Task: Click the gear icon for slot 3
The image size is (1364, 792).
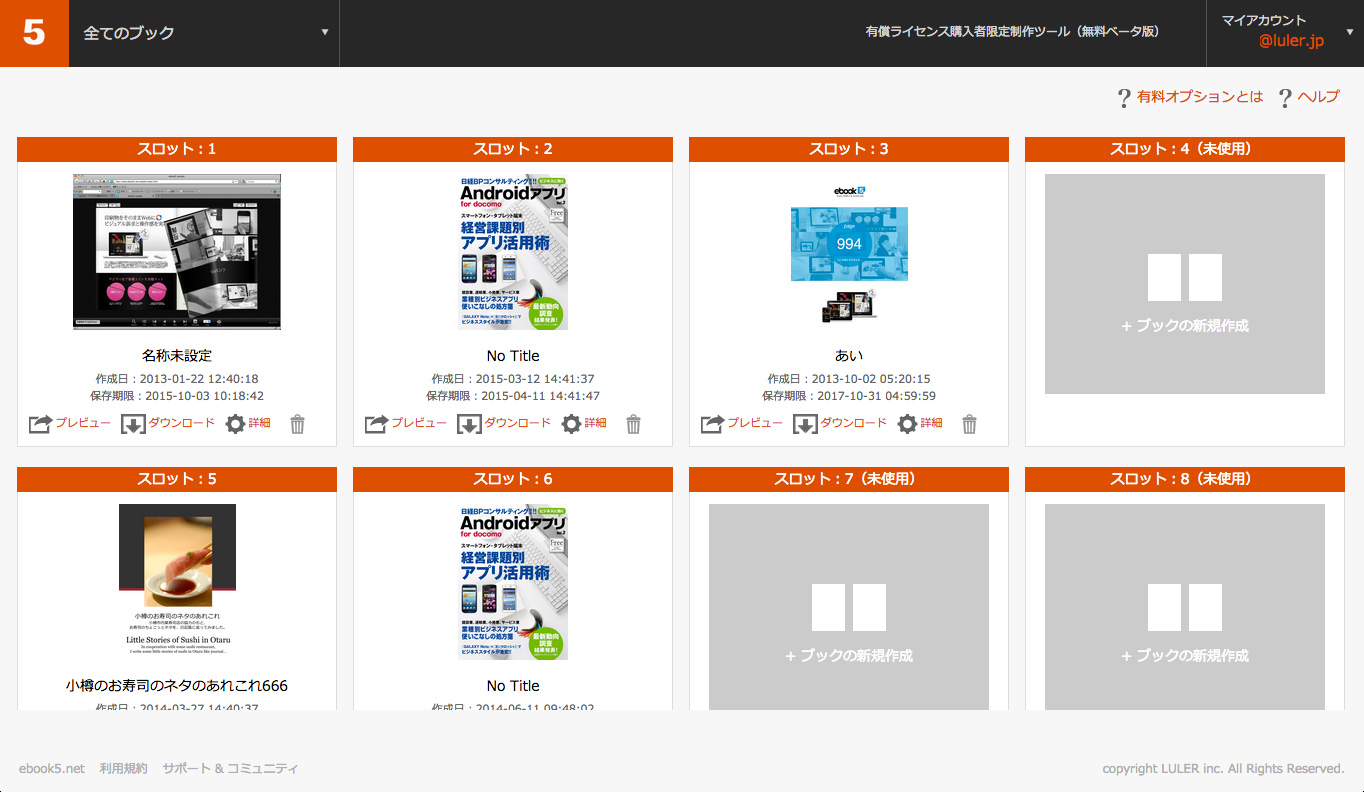Action: 907,424
